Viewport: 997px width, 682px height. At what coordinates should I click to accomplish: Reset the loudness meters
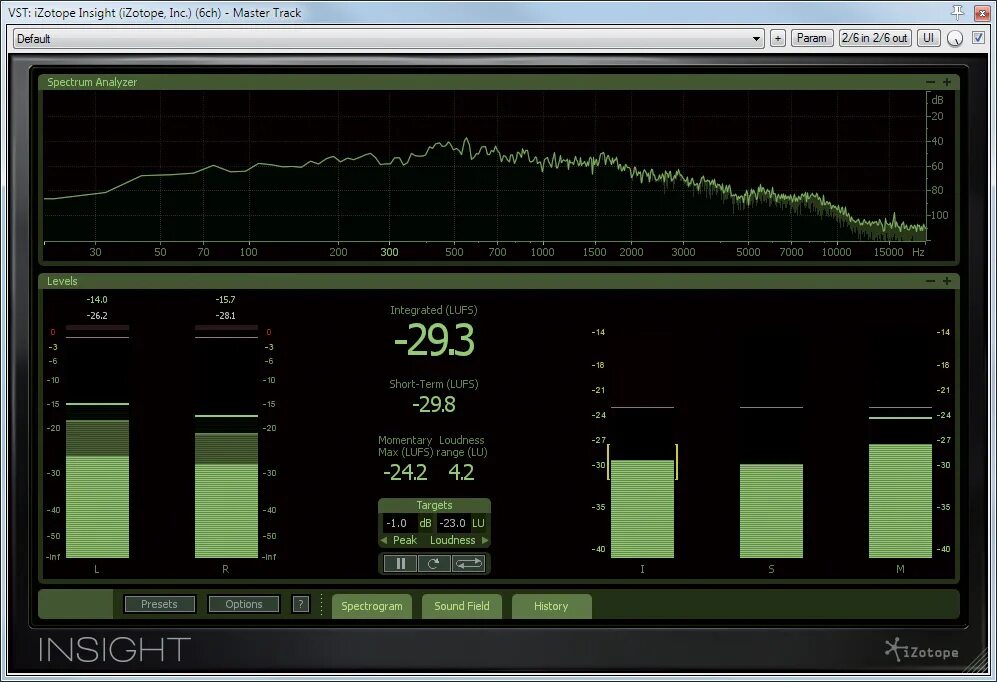point(434,563)
